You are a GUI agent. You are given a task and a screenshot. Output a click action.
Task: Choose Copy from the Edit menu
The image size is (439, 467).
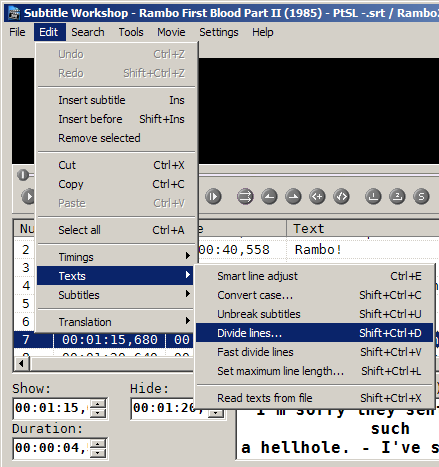pos(116,184)
